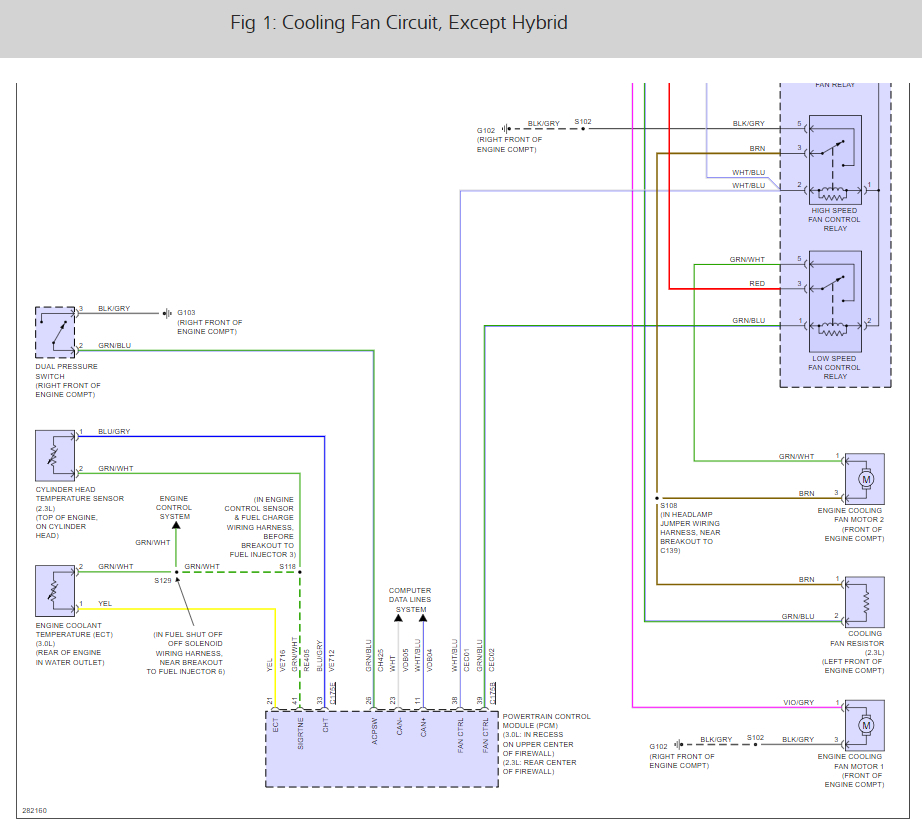
Task: Click the 'C175B' connector label
Action: click(493, 693)
